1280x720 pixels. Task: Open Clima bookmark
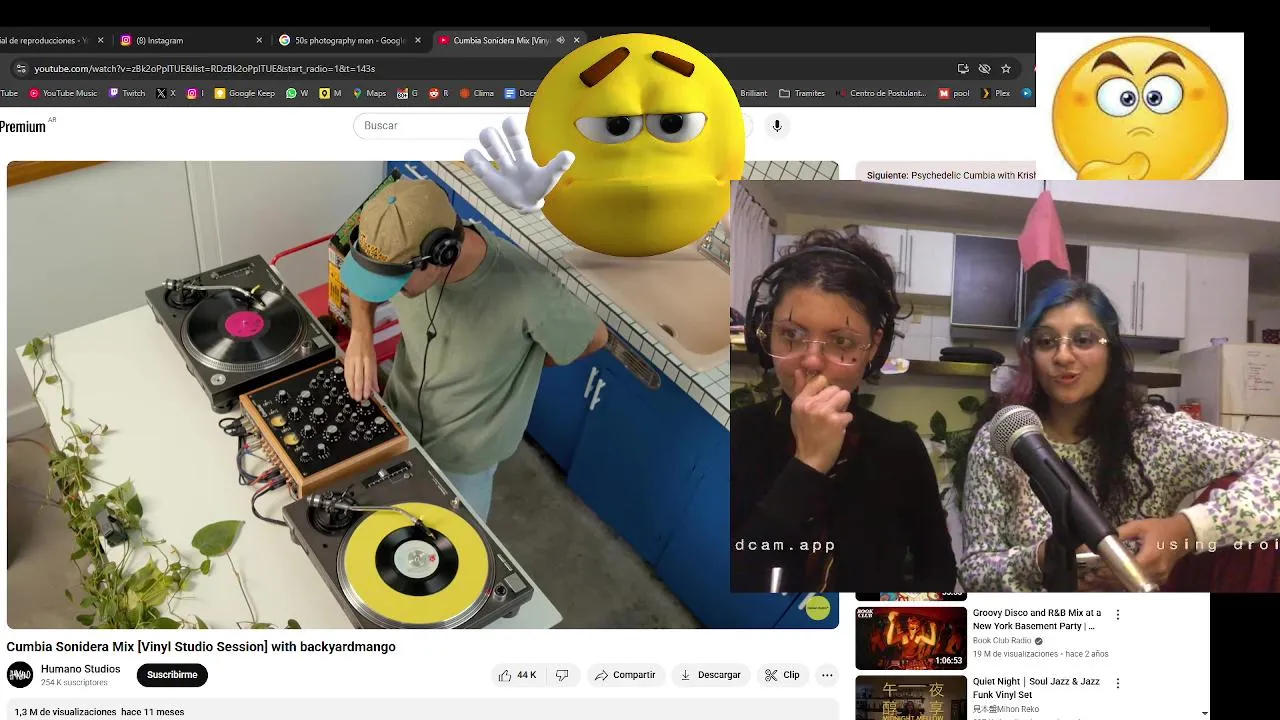pyautogui.click(x=477, y=93)
